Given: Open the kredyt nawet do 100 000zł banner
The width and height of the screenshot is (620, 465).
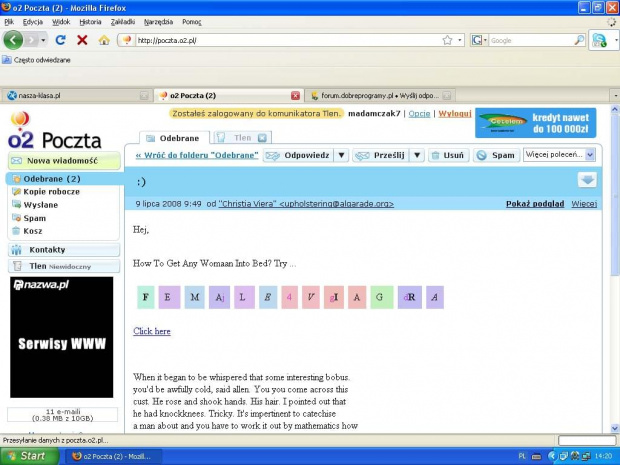Looking at the screenshot, I should 535,123.
